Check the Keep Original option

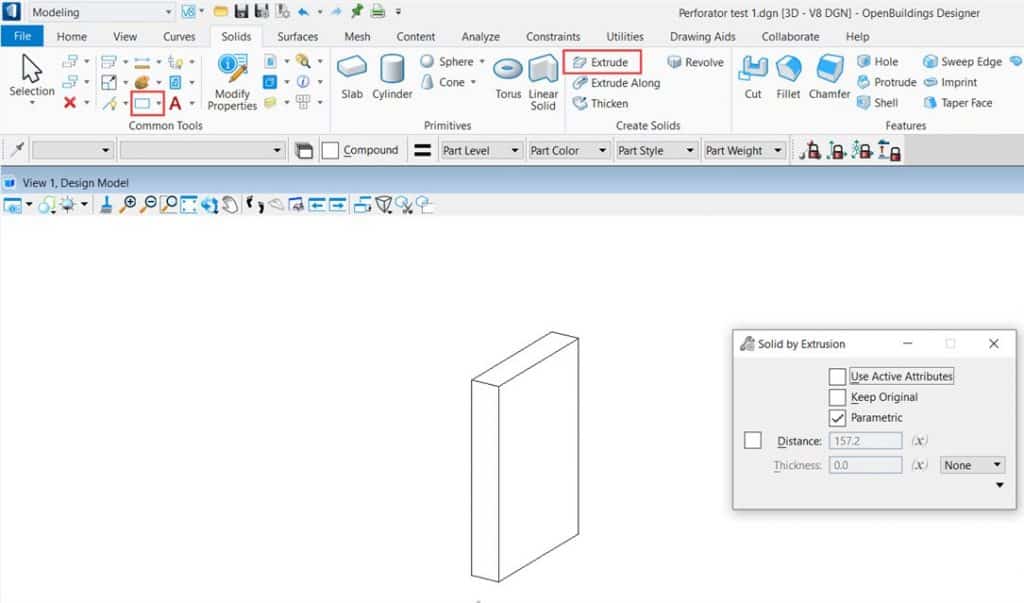(x=838, y=397)
